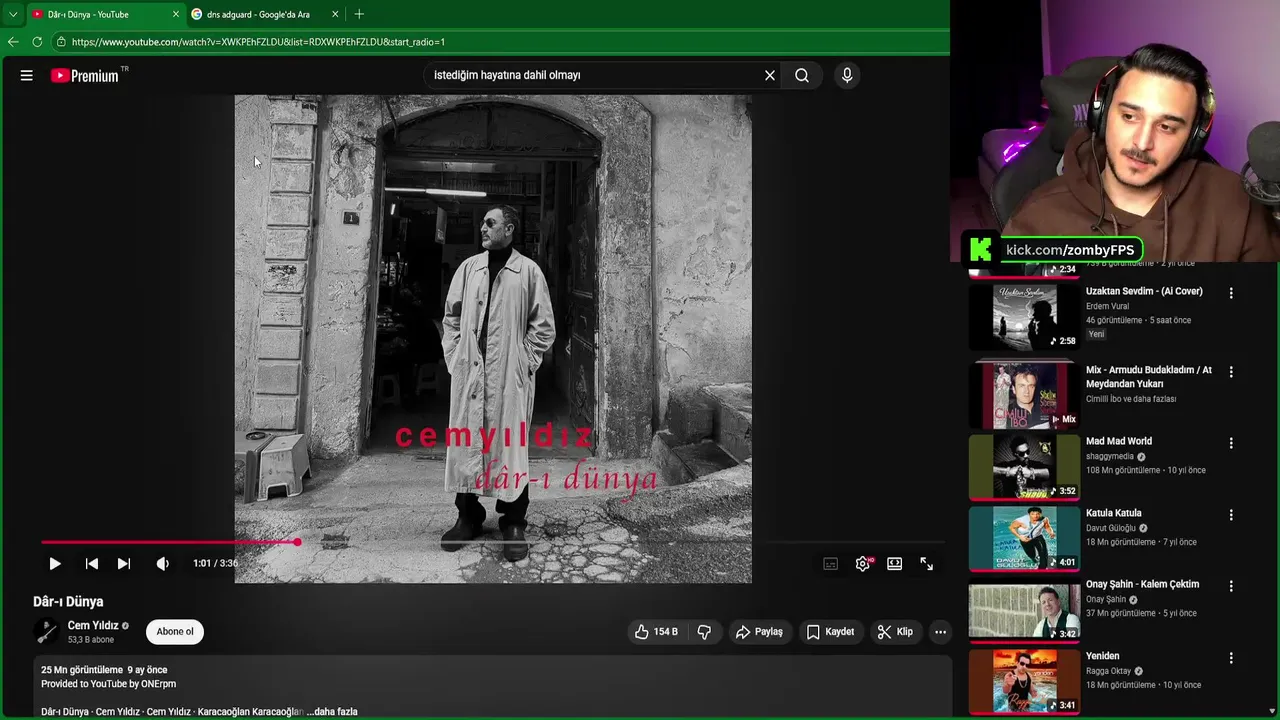The height and width of the screenshot is (720, 1280).
Task: Select the Dâr-ı Dünya video title text
Action: 68,602
